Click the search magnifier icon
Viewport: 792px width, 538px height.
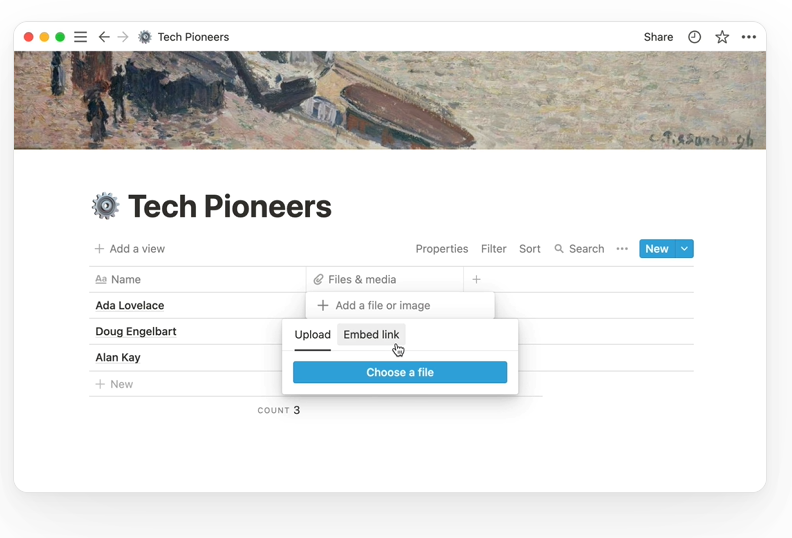tap(559, 249)
